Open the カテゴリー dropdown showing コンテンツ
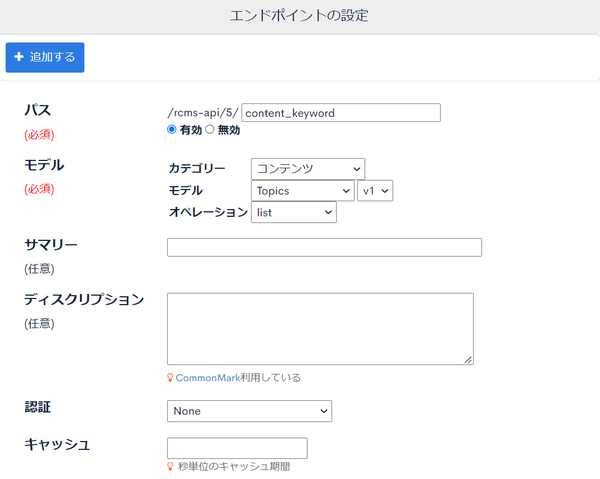Viewport: 600px width, 479px height. click(308, 169)
